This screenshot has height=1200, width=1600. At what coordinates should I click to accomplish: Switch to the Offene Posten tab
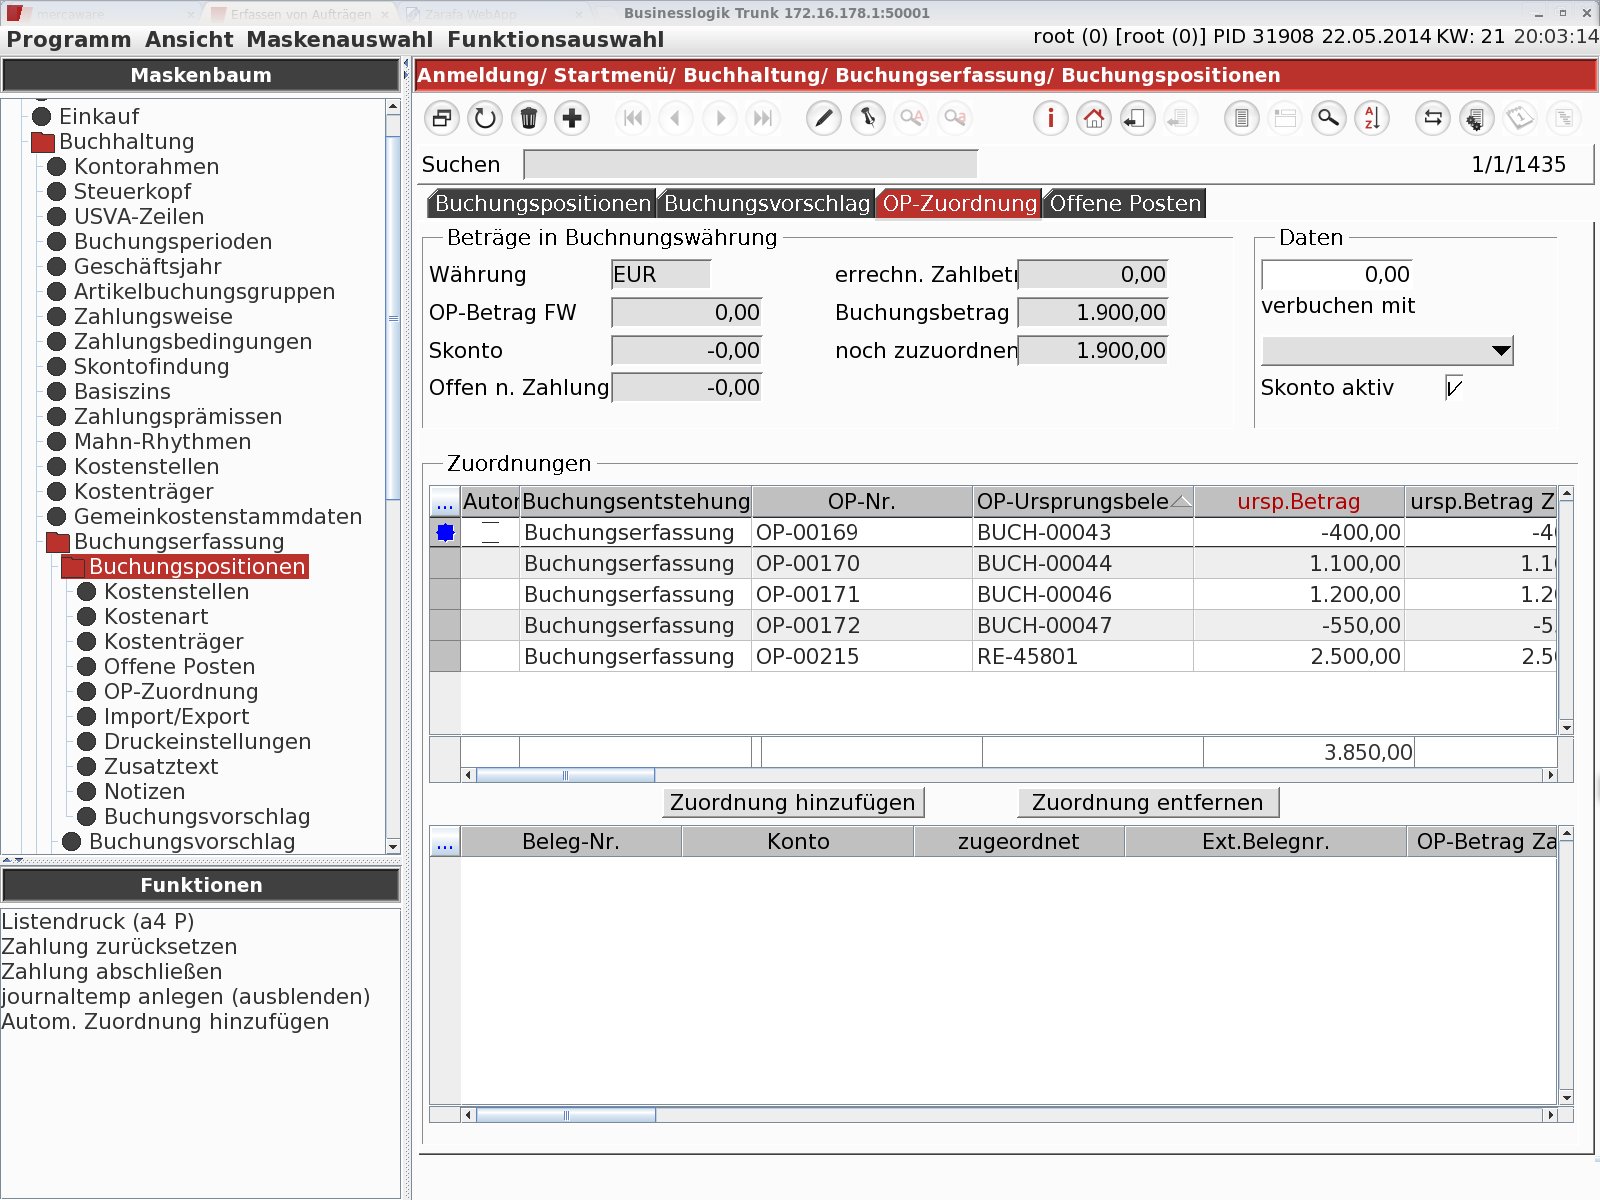pos(1124,204)
